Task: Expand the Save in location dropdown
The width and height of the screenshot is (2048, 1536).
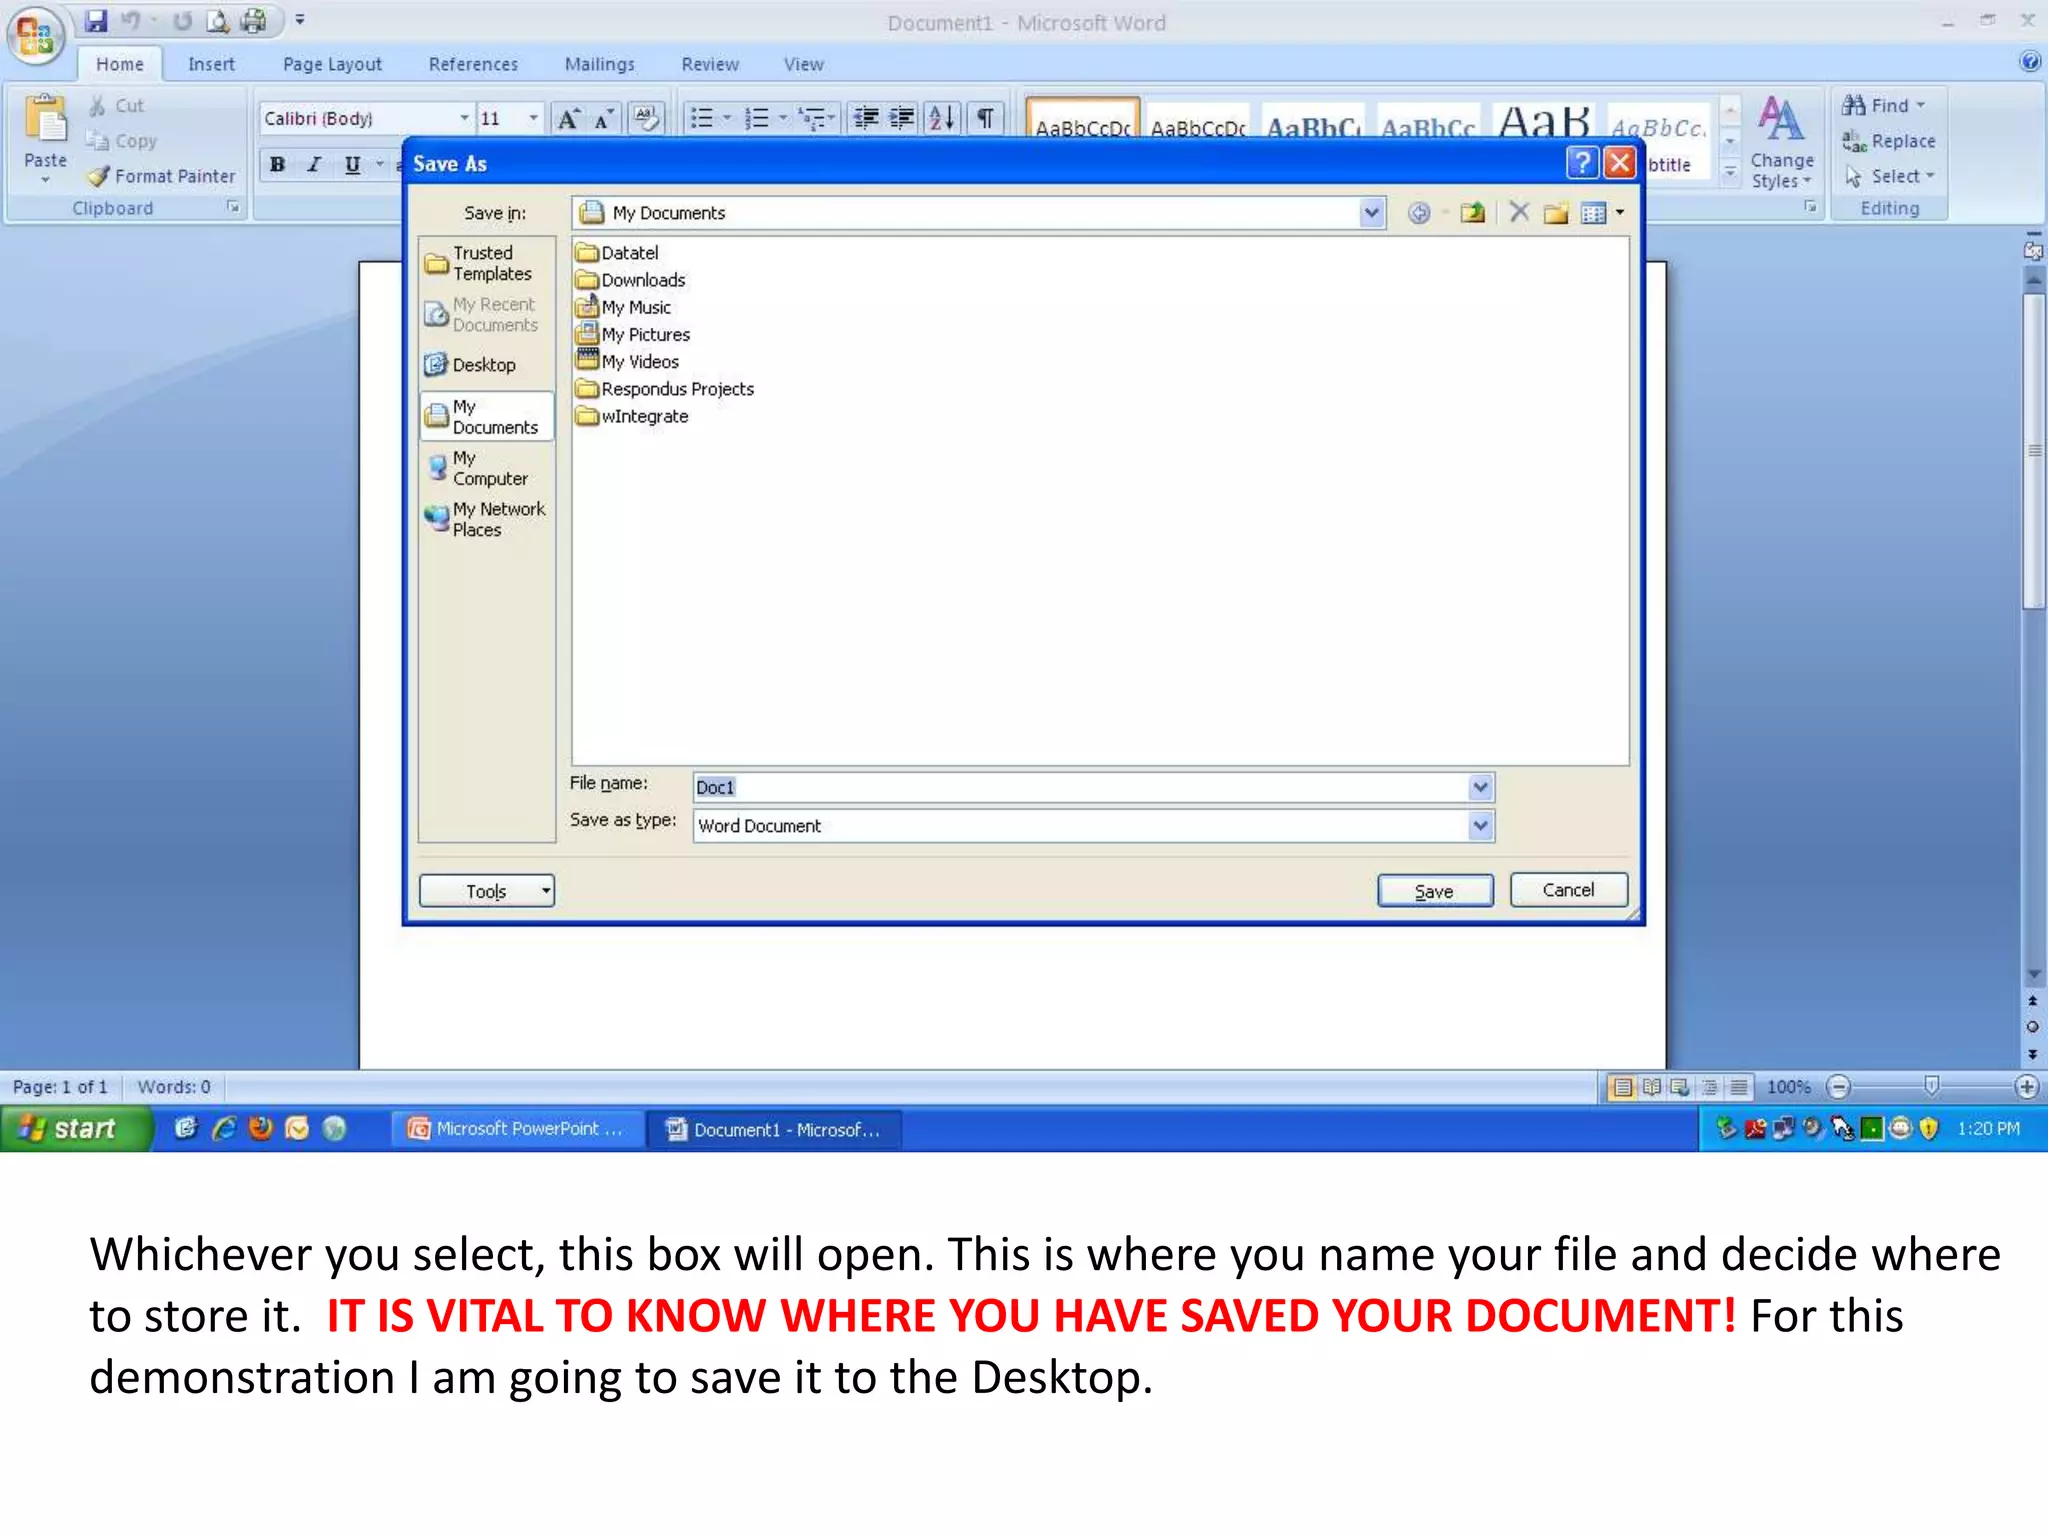Action: 1371,213
